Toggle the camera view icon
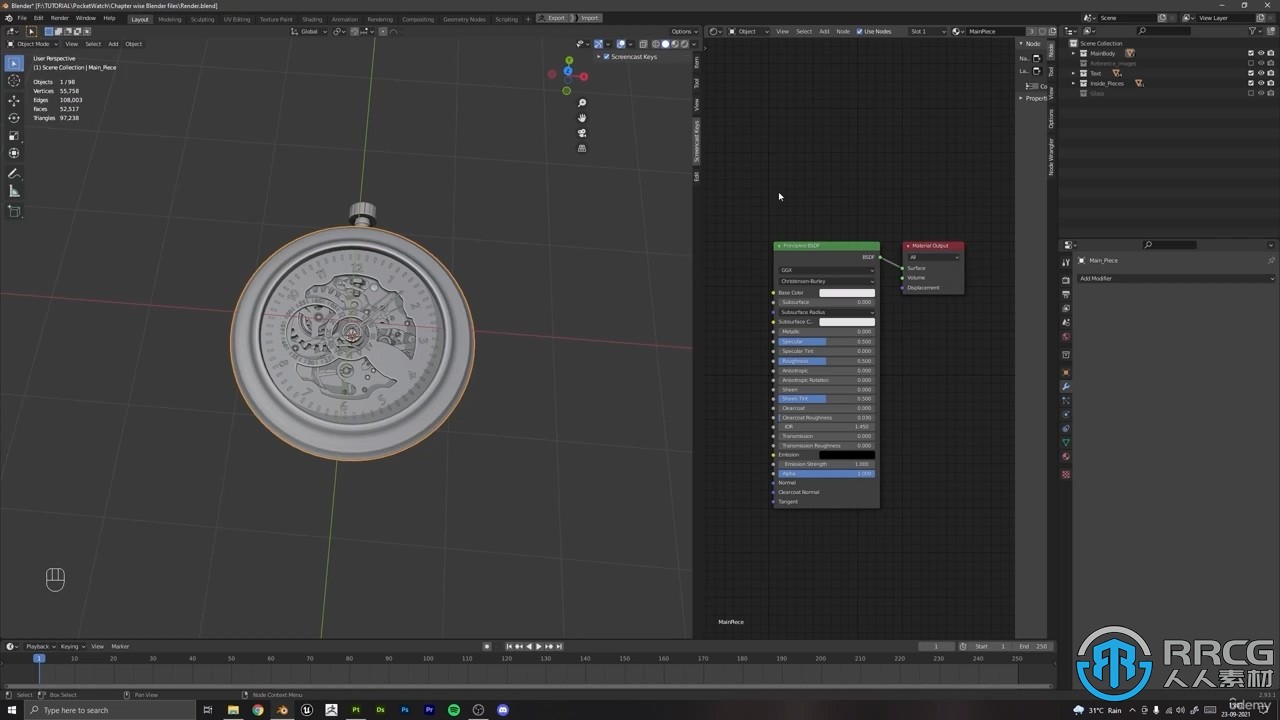Image resolution: width=1280 pixels, height=720 pixels. click(x=582, y=133)
